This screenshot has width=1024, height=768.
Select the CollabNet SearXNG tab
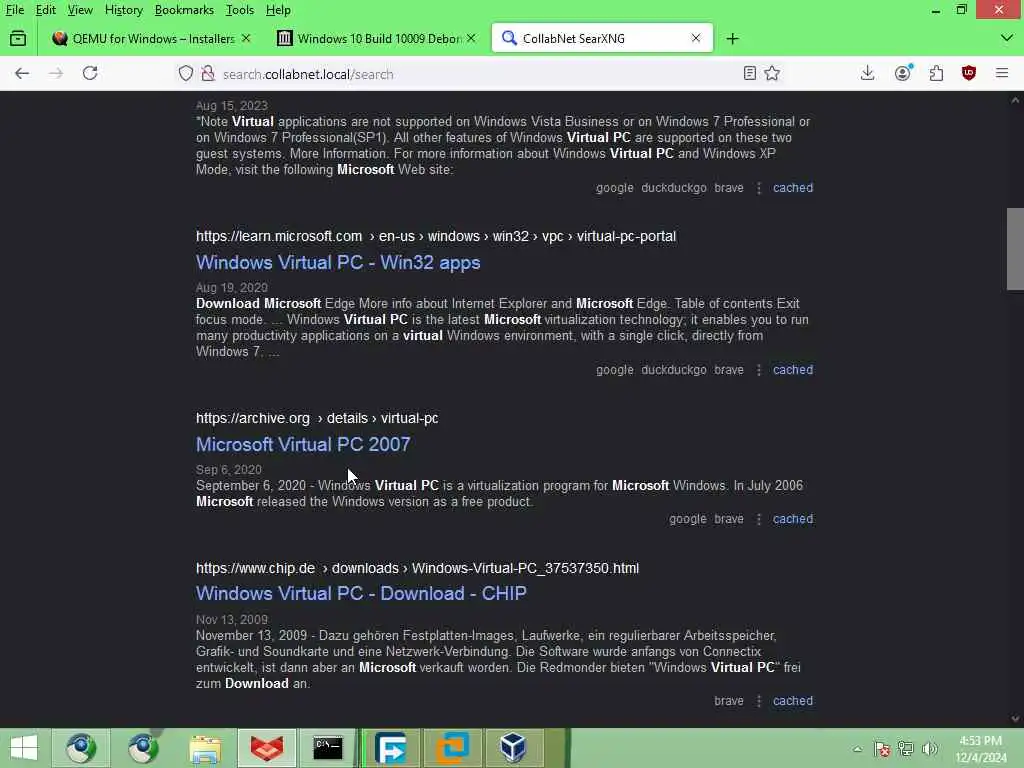click(601, 39)
